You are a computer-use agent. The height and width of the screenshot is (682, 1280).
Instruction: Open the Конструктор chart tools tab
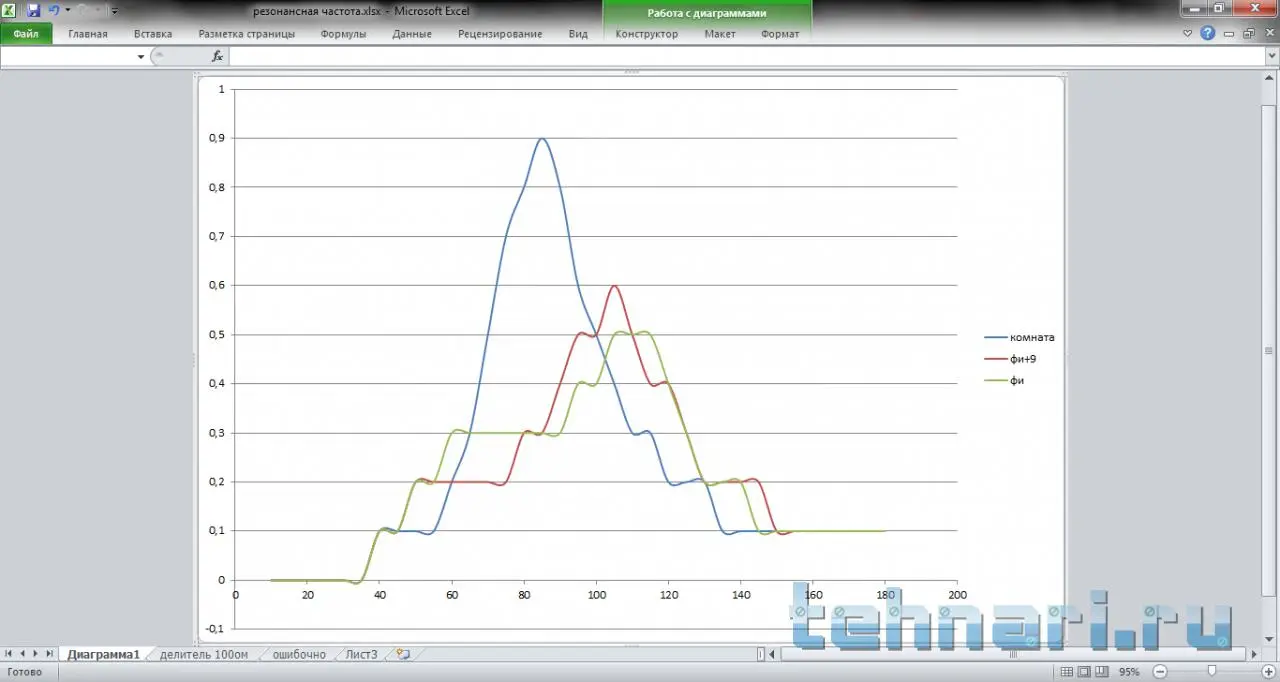click(x=647, y=34)
